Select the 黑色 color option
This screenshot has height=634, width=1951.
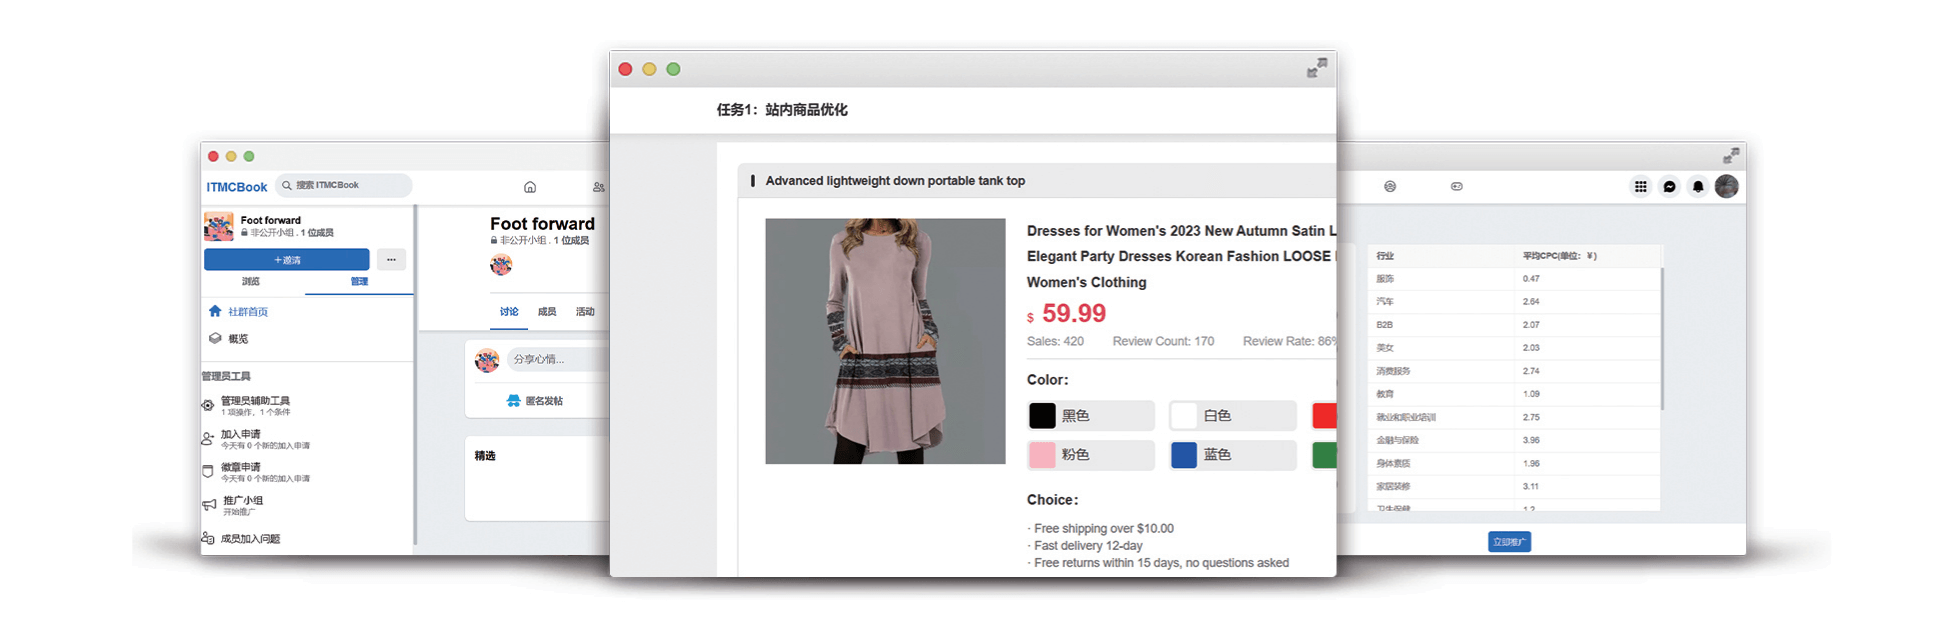(1091, 416)
